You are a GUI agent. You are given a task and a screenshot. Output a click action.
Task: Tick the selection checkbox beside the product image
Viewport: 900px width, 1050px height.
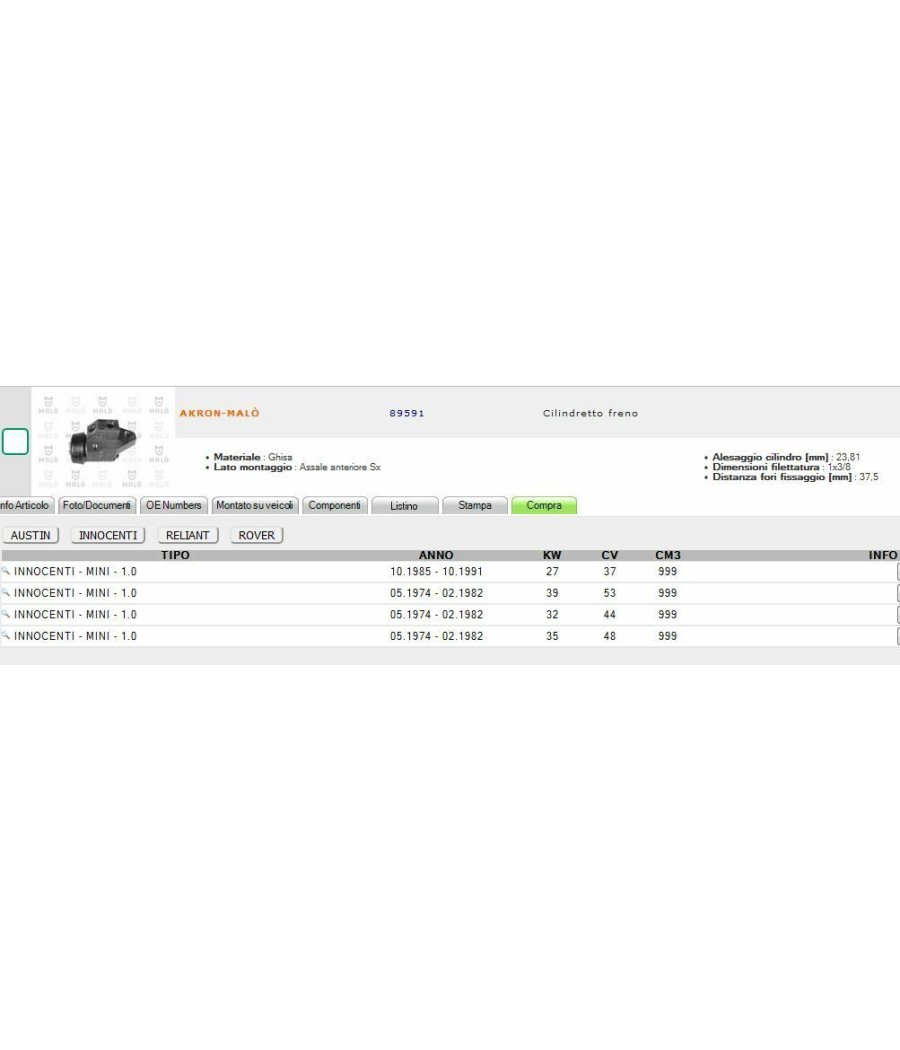click(15, 442)
